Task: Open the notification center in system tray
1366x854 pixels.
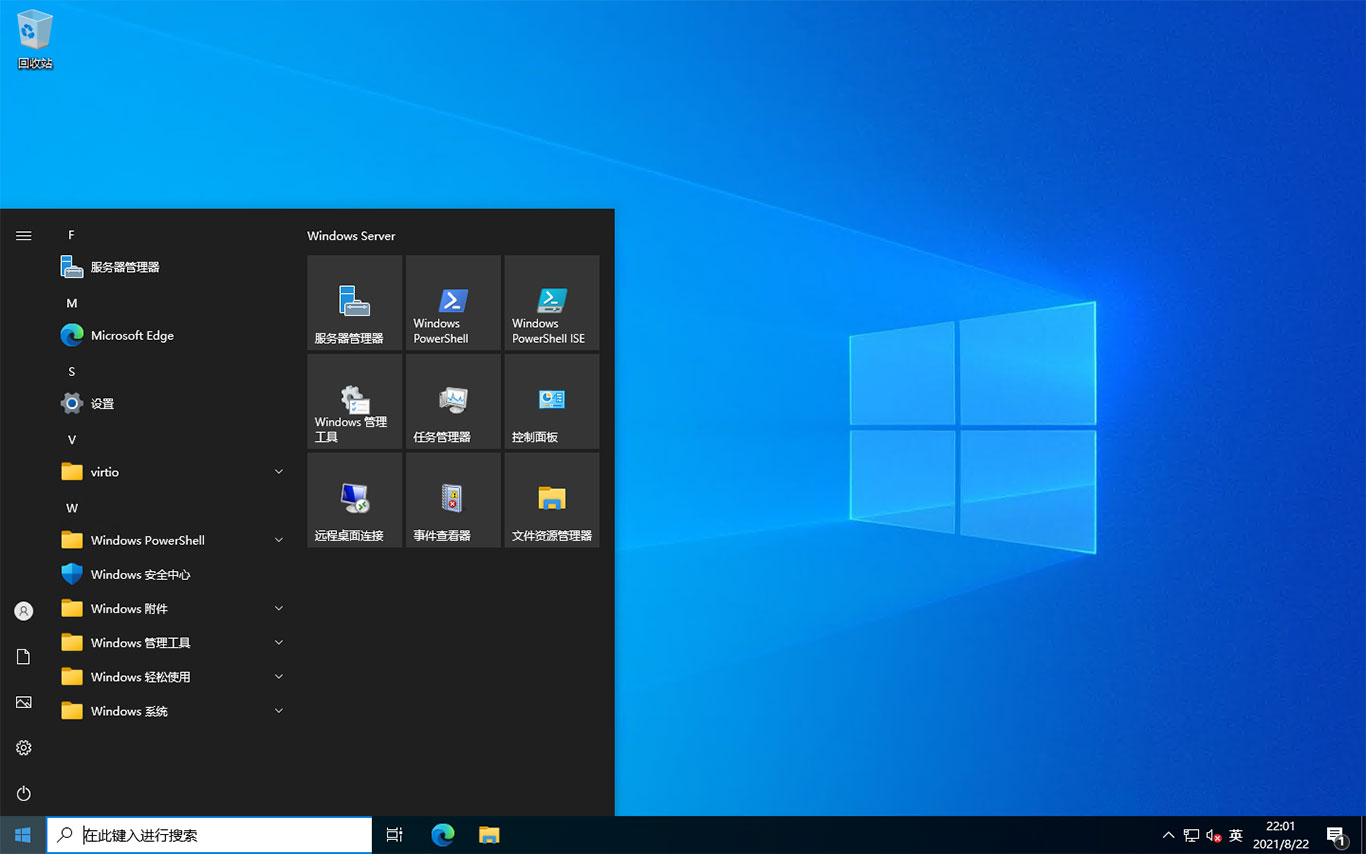Action: 1336,835
